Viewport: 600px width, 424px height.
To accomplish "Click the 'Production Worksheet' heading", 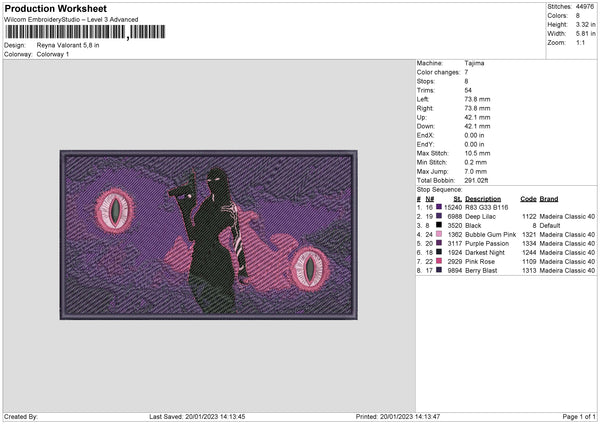I will click(55, 8).
